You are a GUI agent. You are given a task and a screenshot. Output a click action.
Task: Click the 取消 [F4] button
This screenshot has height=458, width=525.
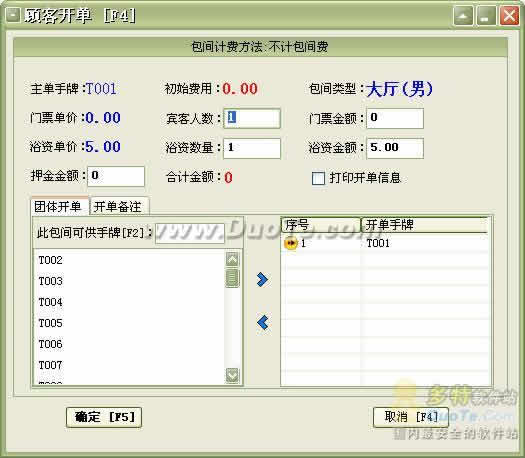pyautogui.click(x=411, y=417)
